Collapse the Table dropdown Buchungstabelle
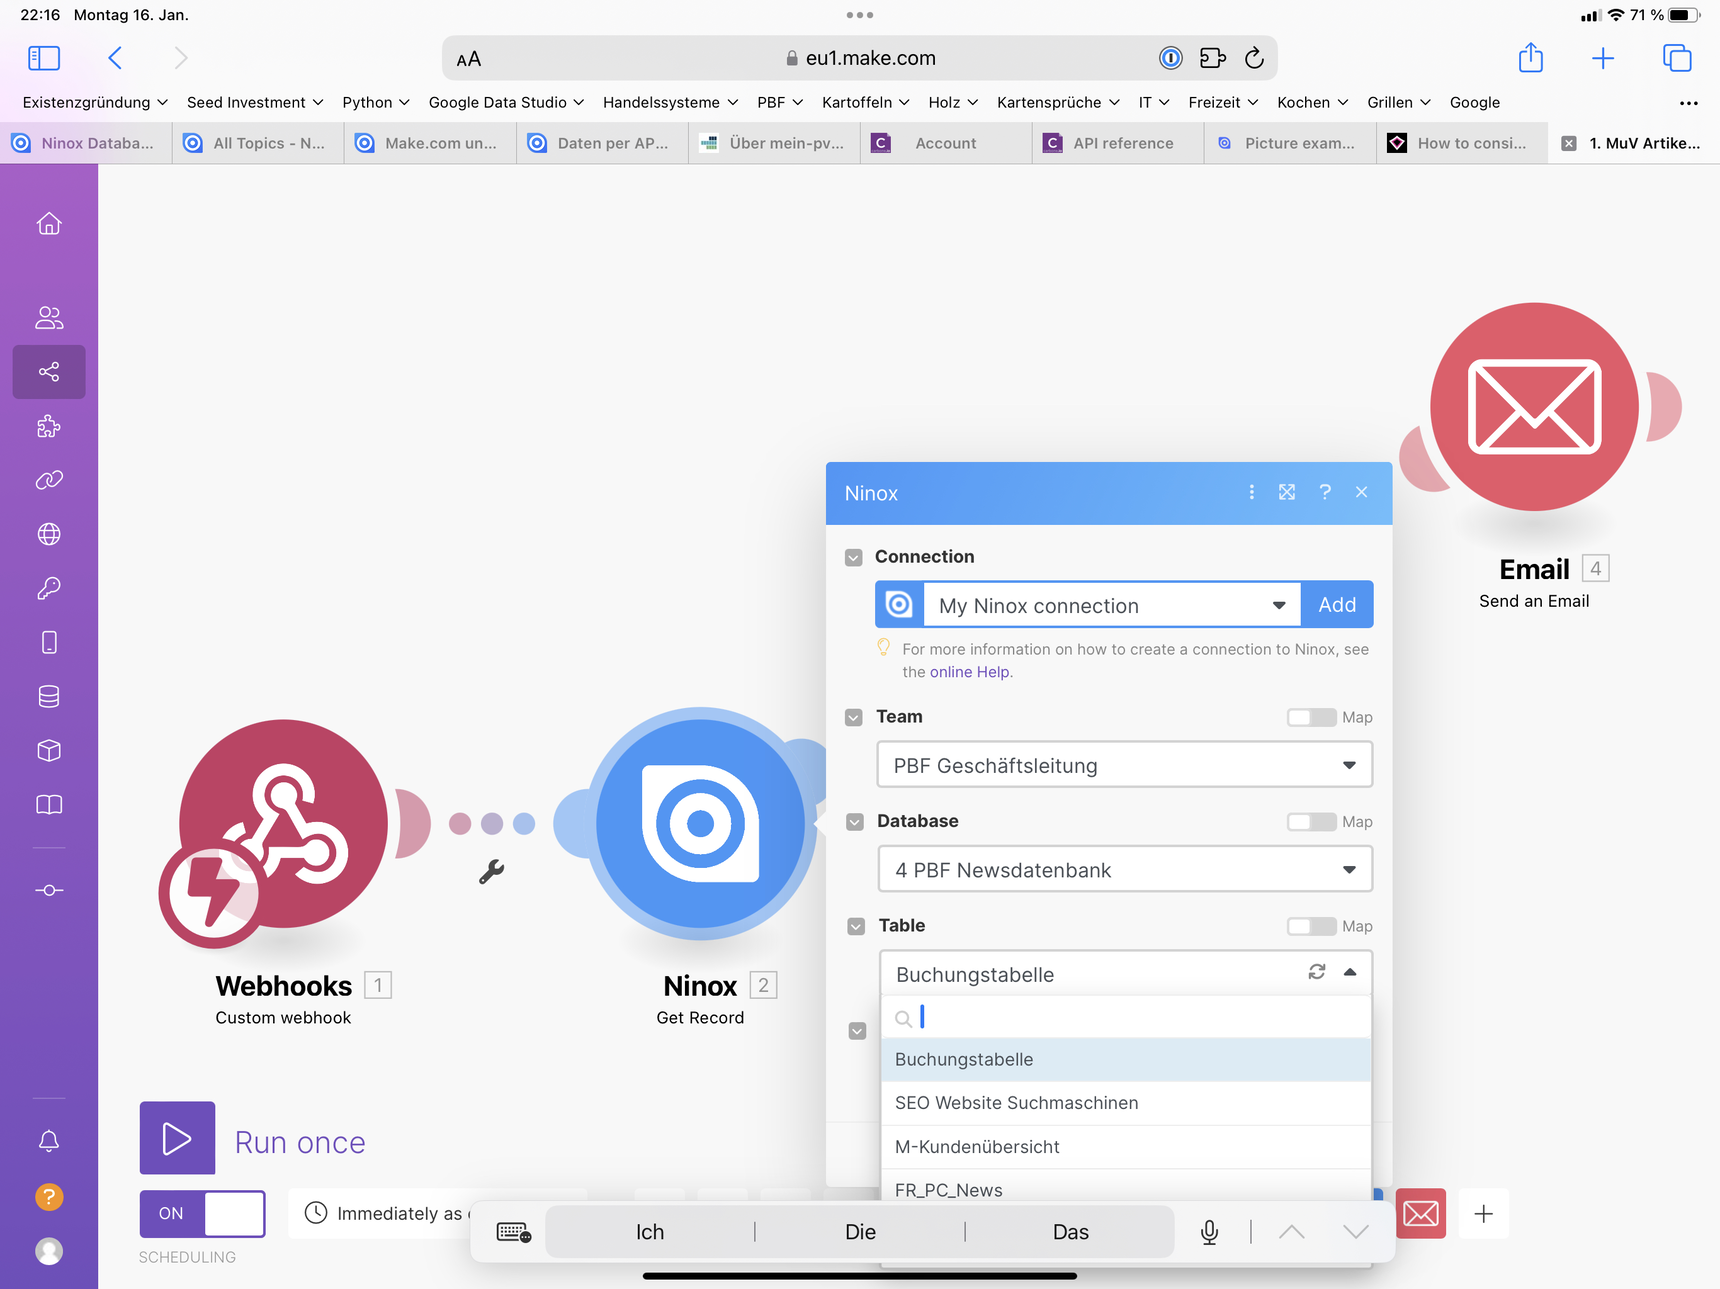Image resolution: width=1720 pixels, height=1289 pixels. 1125,974
